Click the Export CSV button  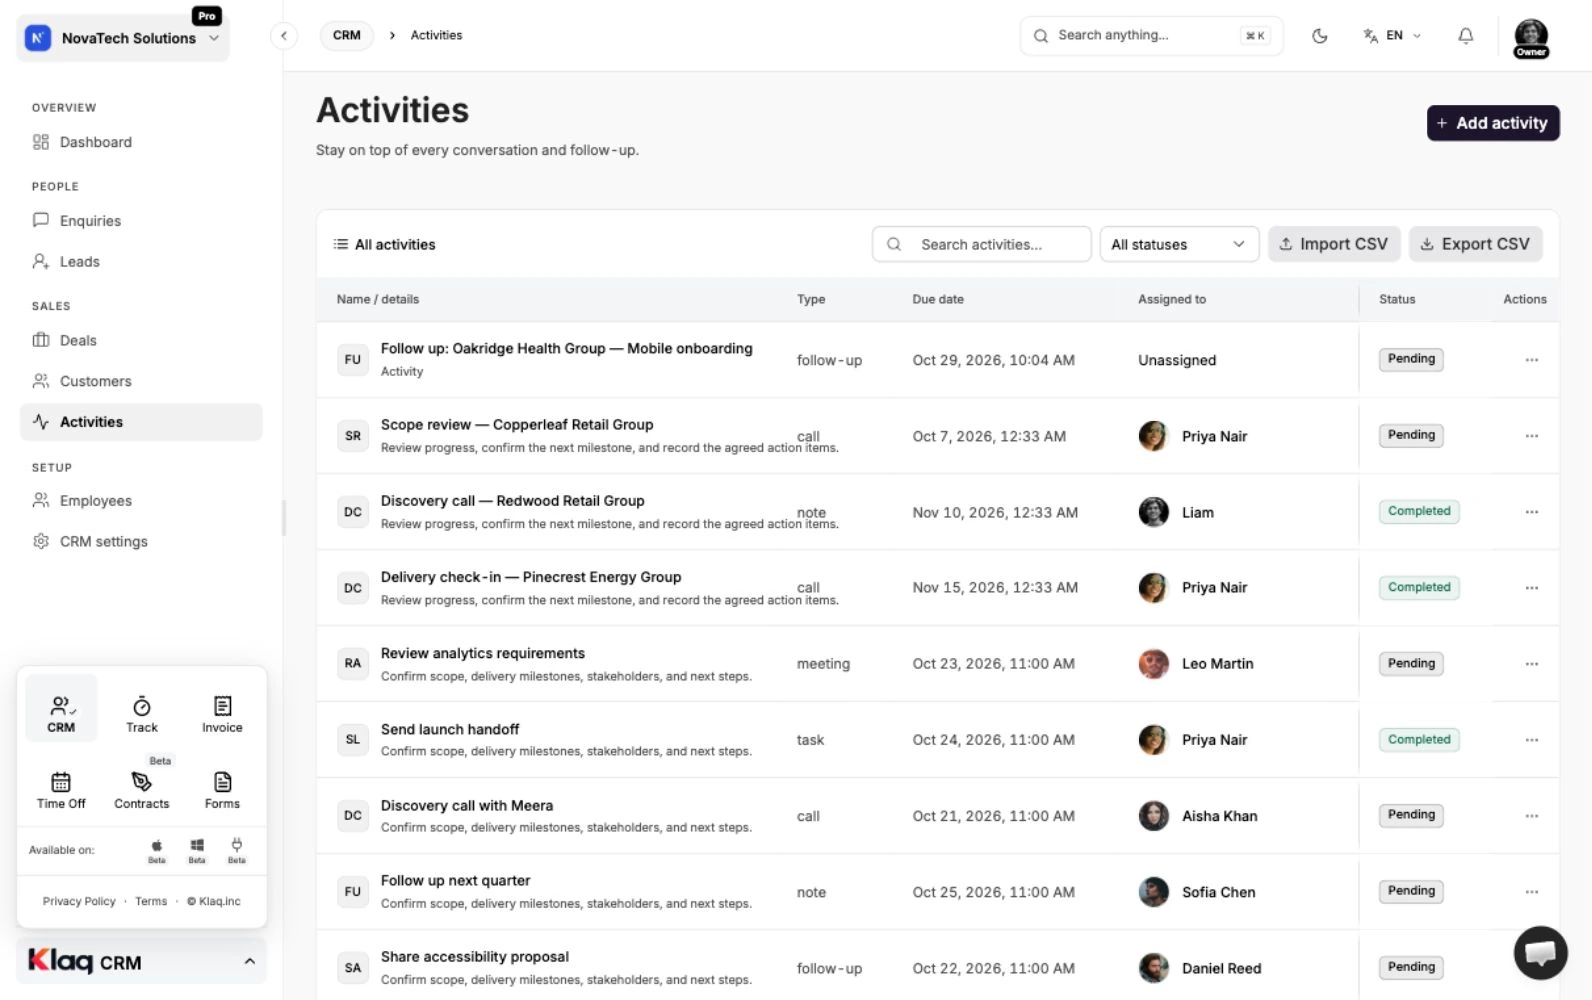tap(1475, 245)
